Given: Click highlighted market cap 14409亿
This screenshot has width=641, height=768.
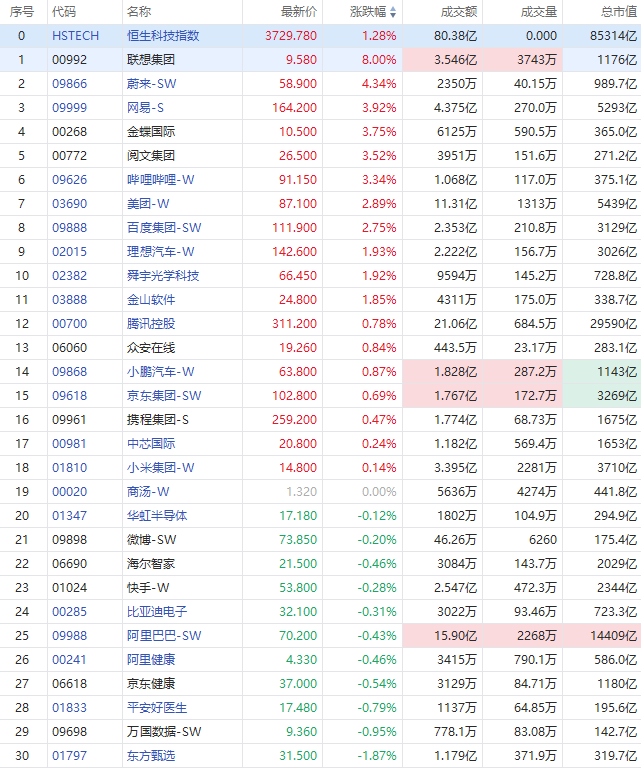Looking at the screenshot, I should click(614, 636).
